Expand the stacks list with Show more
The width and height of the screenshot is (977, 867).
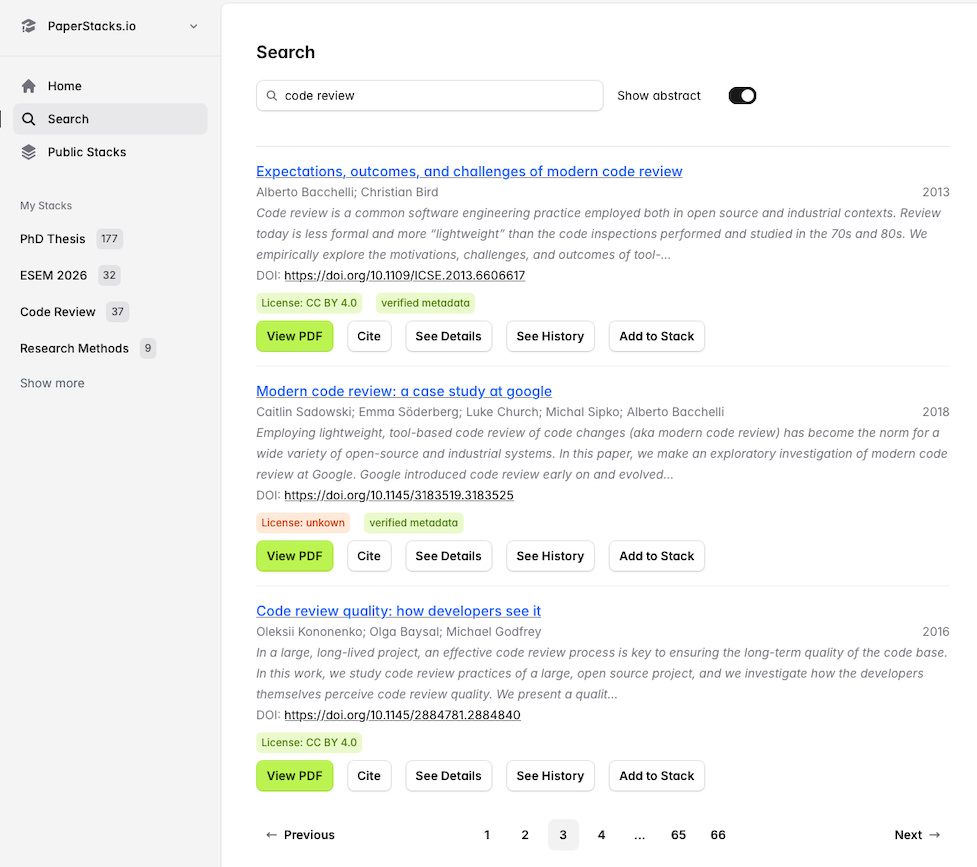point(52,383)
